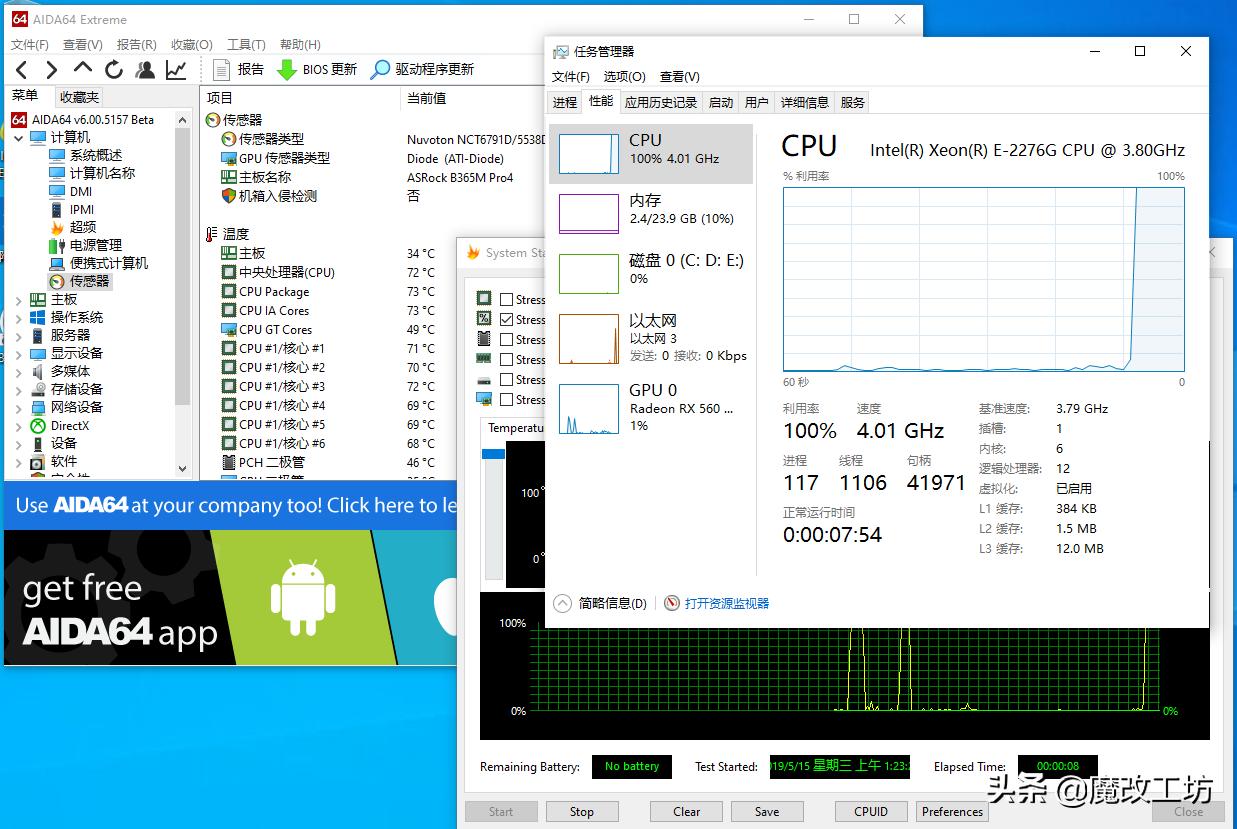Screen dimensions: 1237x829
Task: Click AIDA64 tree scrollbar up arrow
Action: (182, 119)
